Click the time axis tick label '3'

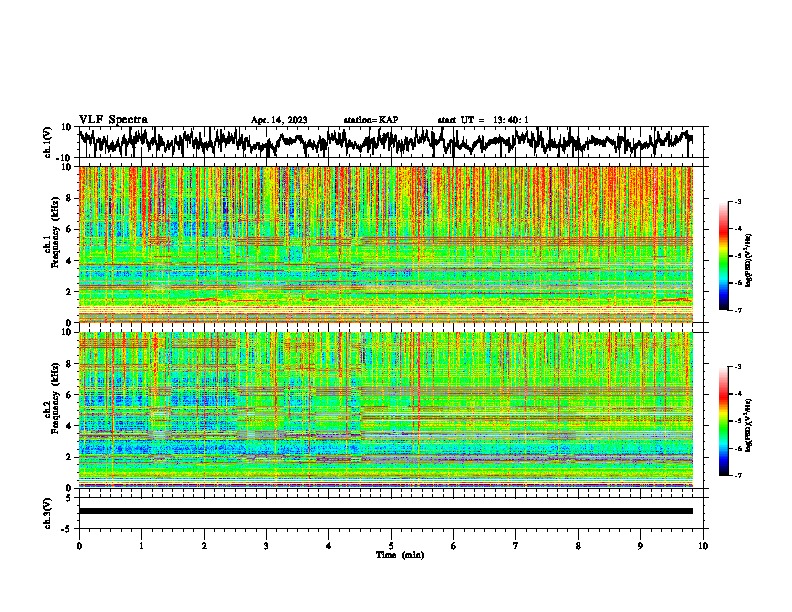click(x=266, y=546)
